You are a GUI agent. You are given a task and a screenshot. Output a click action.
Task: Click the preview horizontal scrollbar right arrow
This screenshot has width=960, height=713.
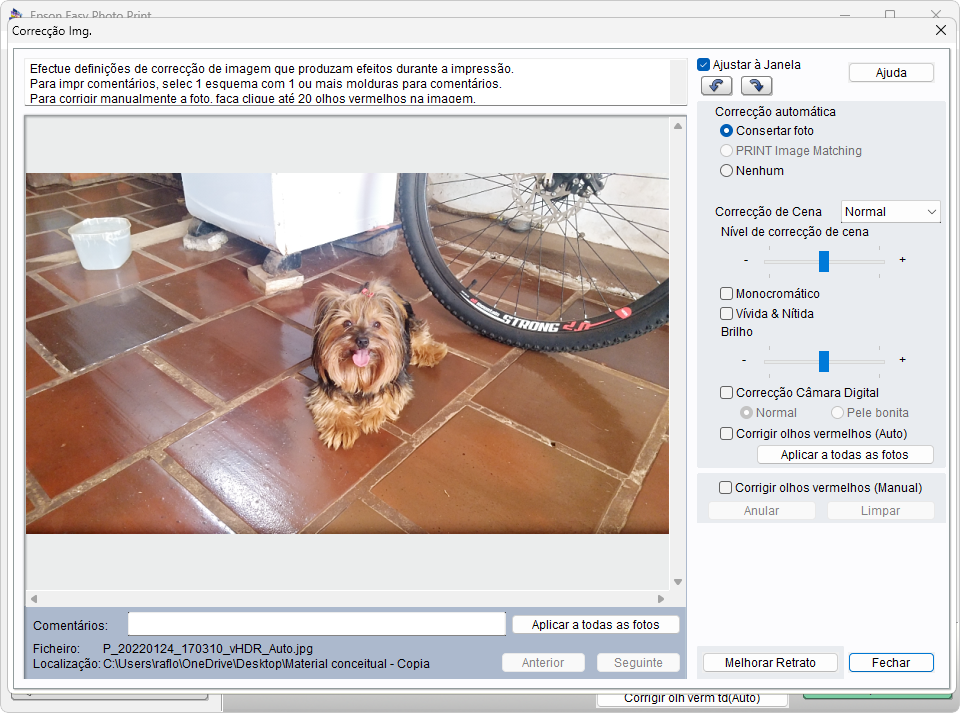(661, 599)
